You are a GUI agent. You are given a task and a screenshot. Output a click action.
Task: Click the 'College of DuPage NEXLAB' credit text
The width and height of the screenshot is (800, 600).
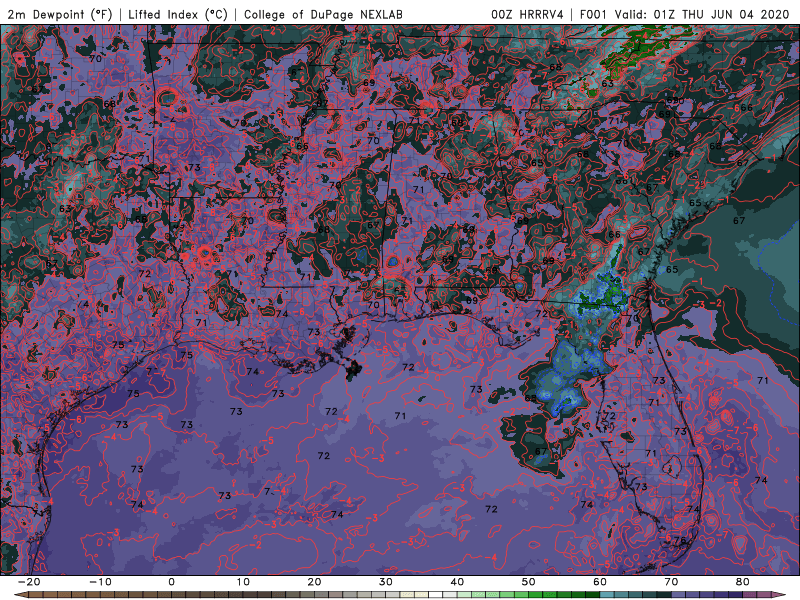click(323, 14)
